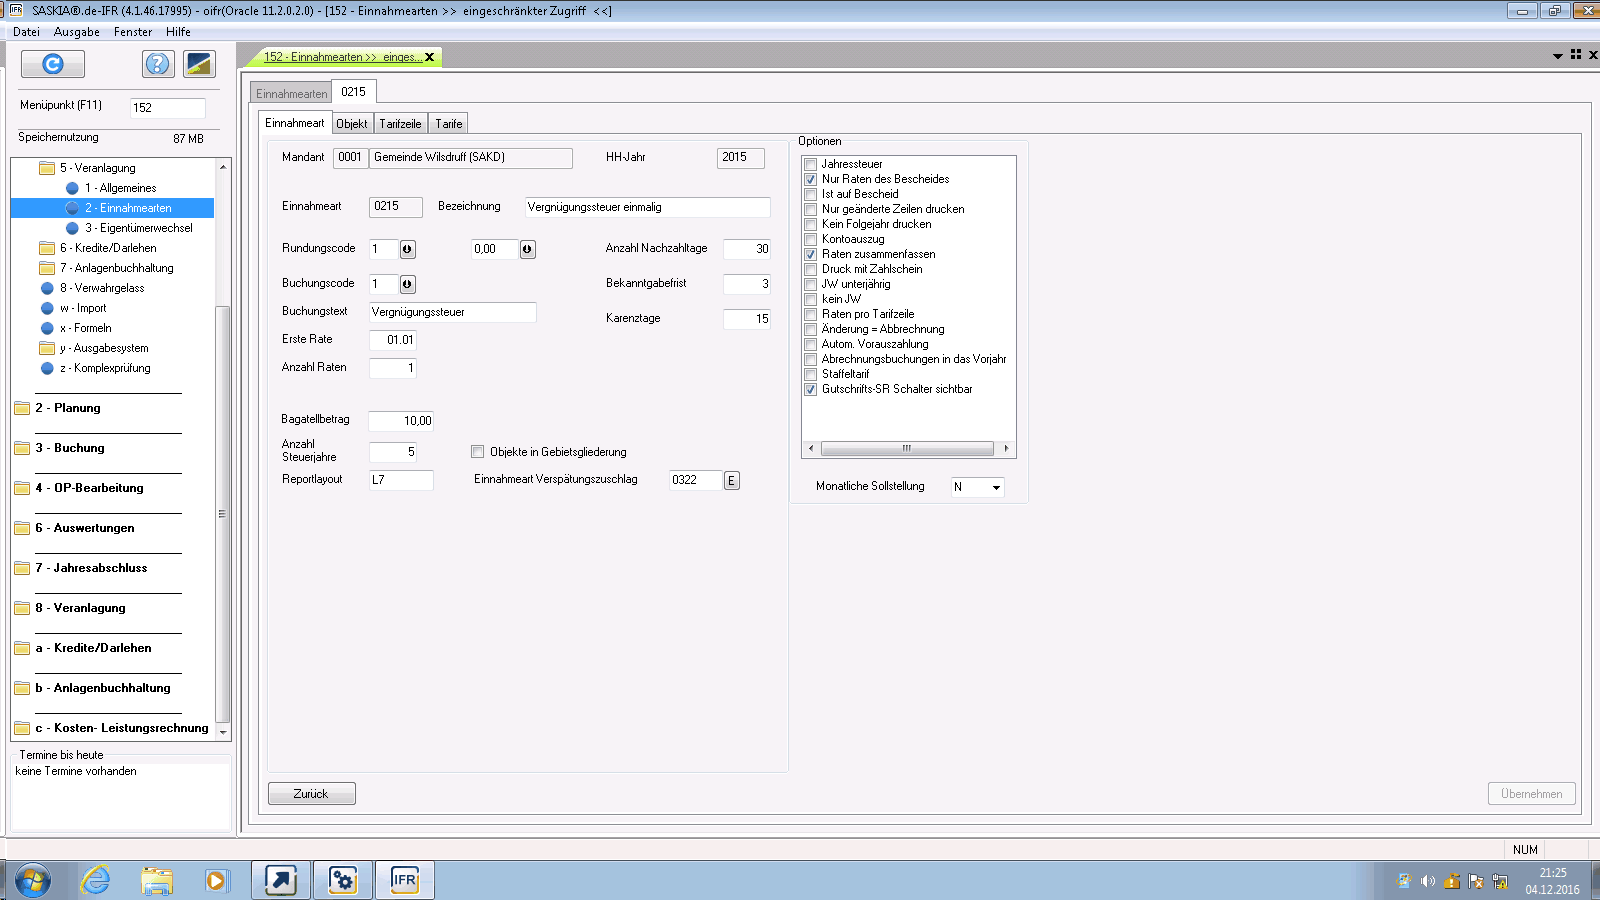
Task: Open the Monatliche Sollstellung dropdown
Action: (995, 488)
